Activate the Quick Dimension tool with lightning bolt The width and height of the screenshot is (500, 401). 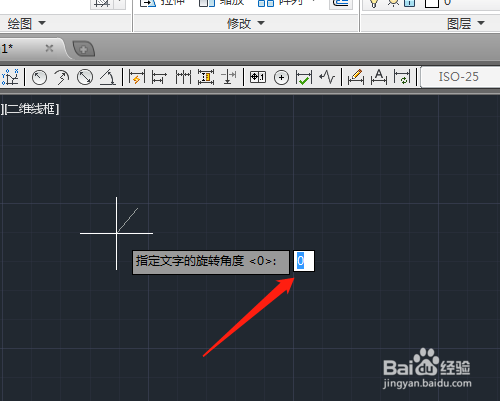point(137,77)
